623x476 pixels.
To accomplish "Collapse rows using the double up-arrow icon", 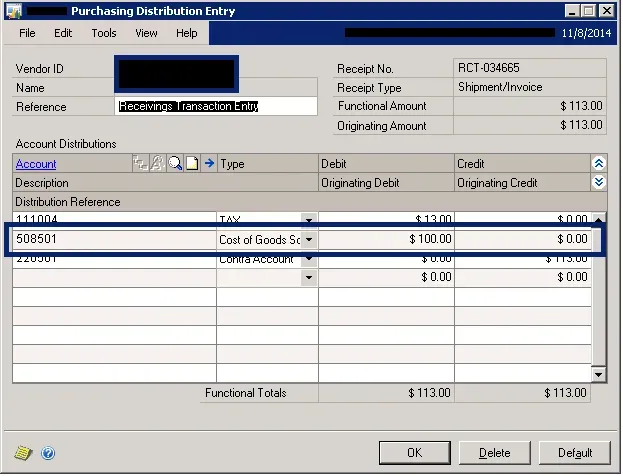I will coord(599,163).
